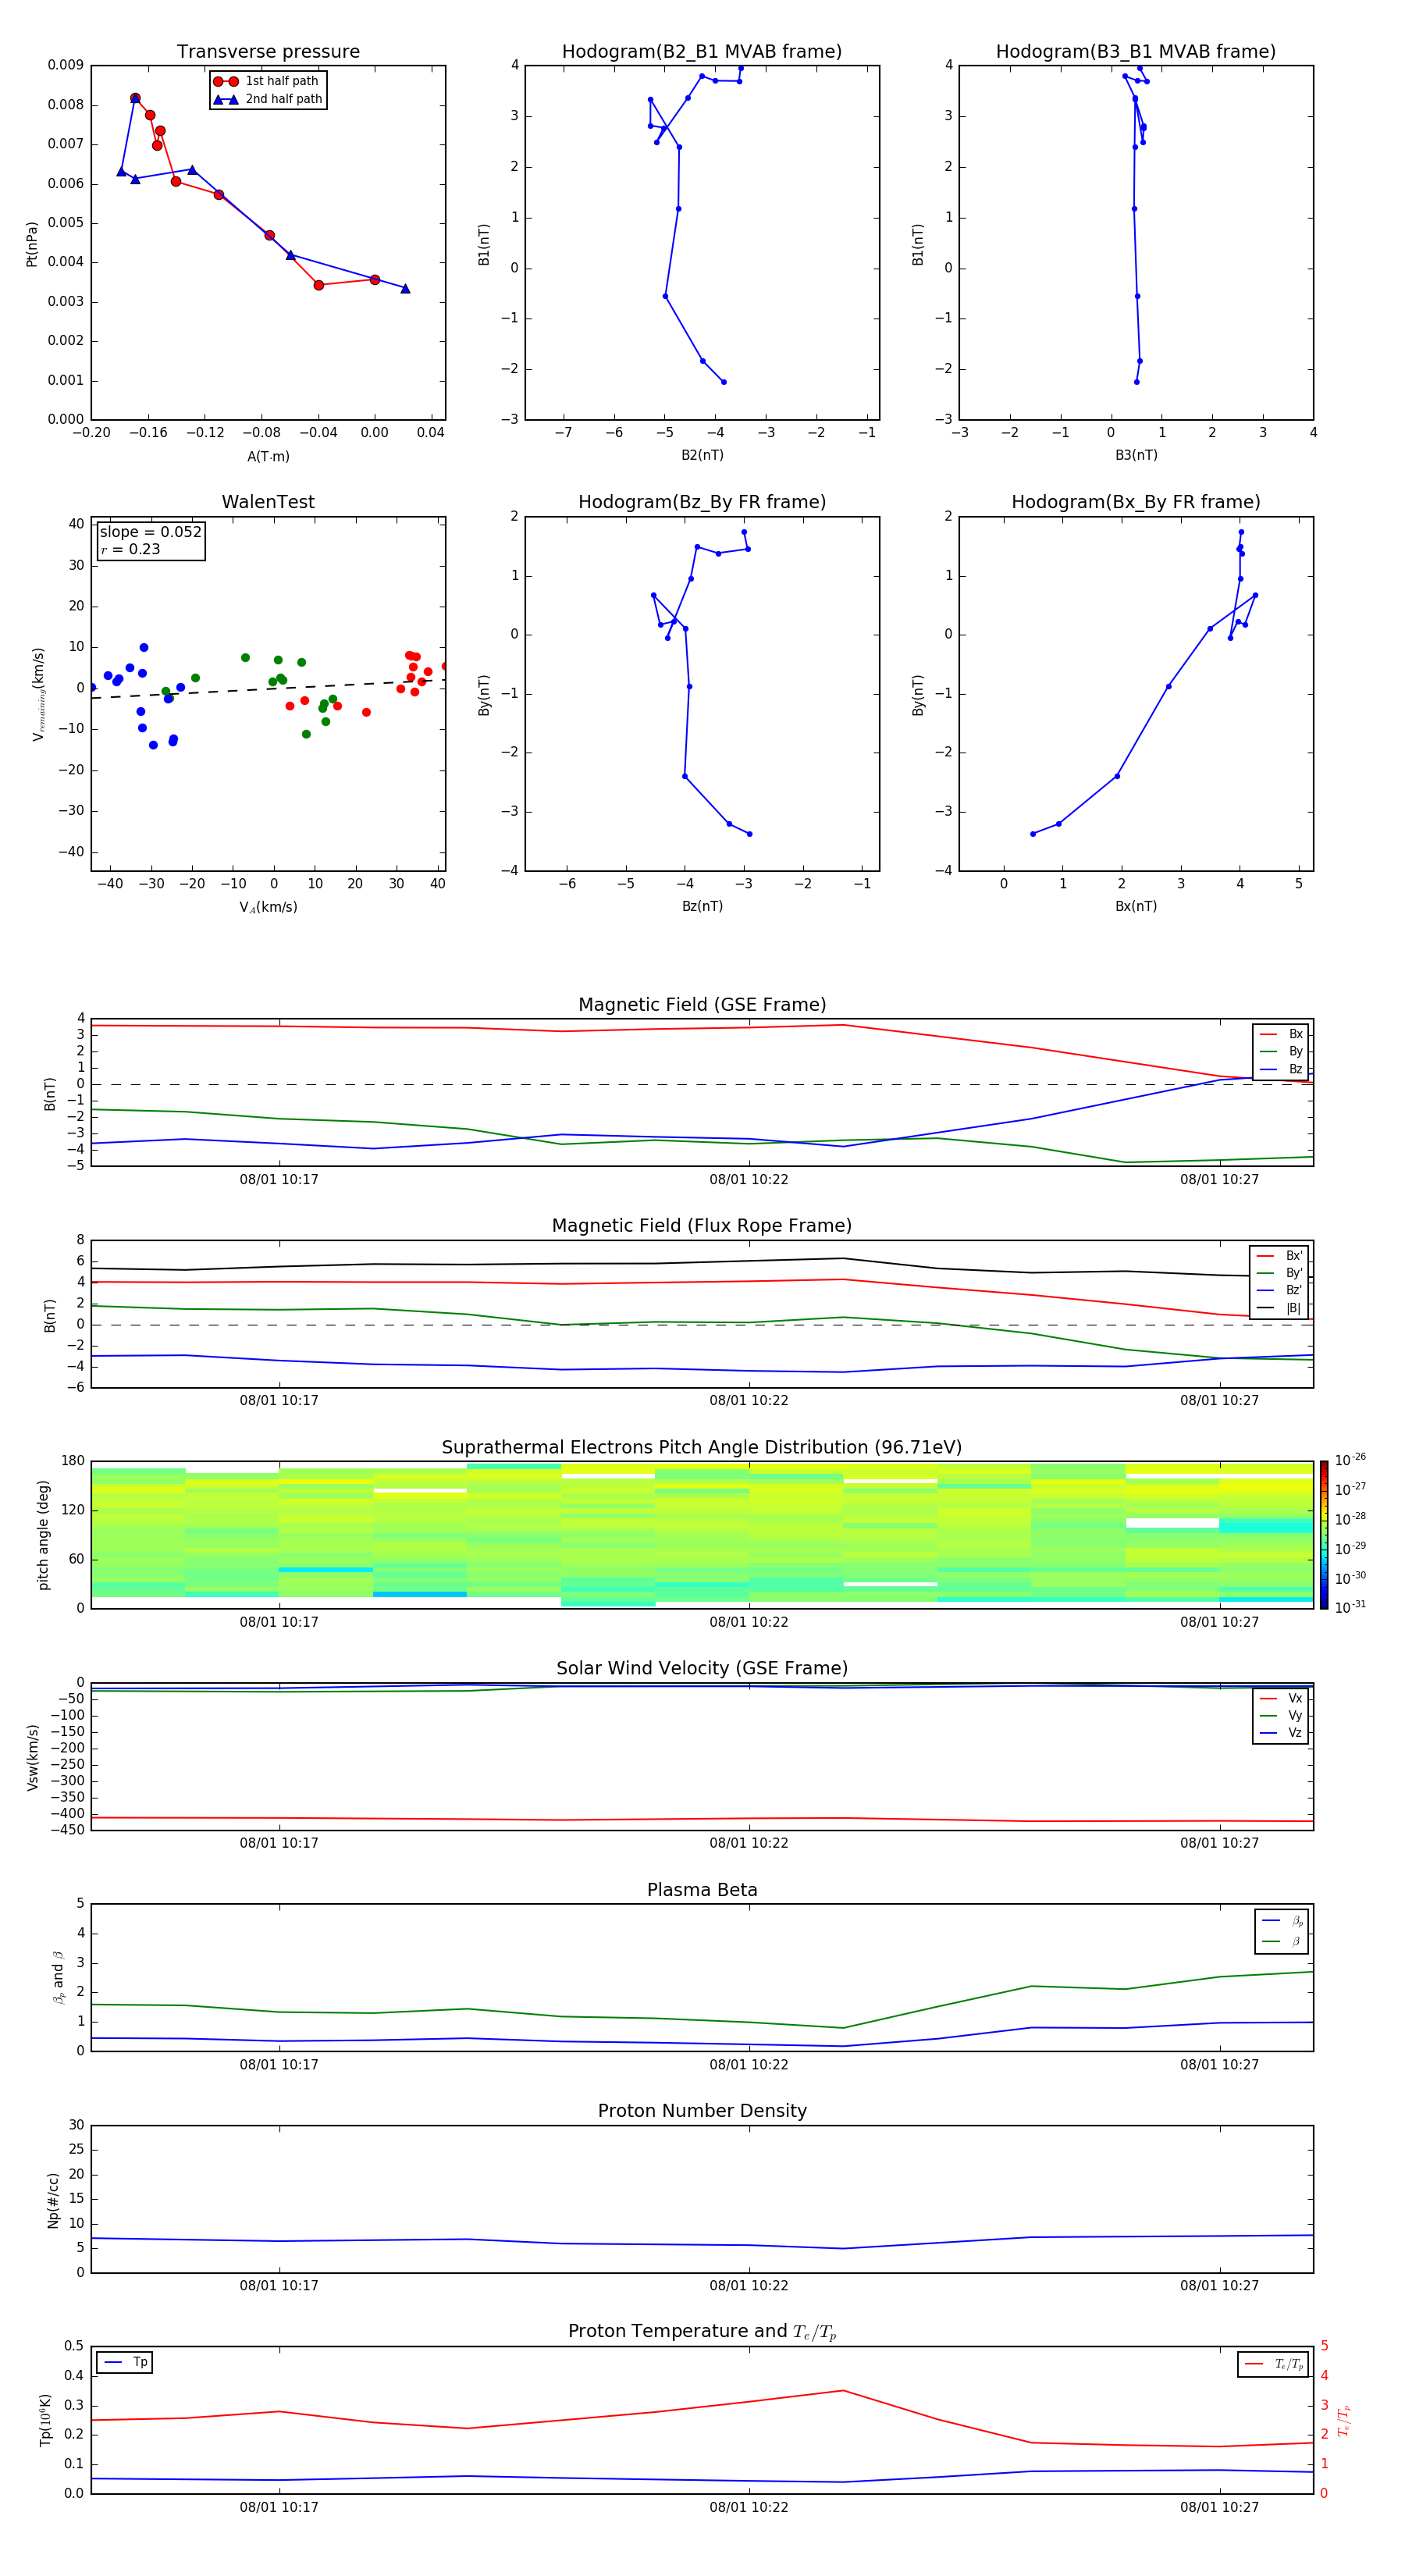Screen dimensions: 1405x2576
Task: Click the "Np(#/cc)" axis label
Action: pyautogui.click(x=53, y=2200)
